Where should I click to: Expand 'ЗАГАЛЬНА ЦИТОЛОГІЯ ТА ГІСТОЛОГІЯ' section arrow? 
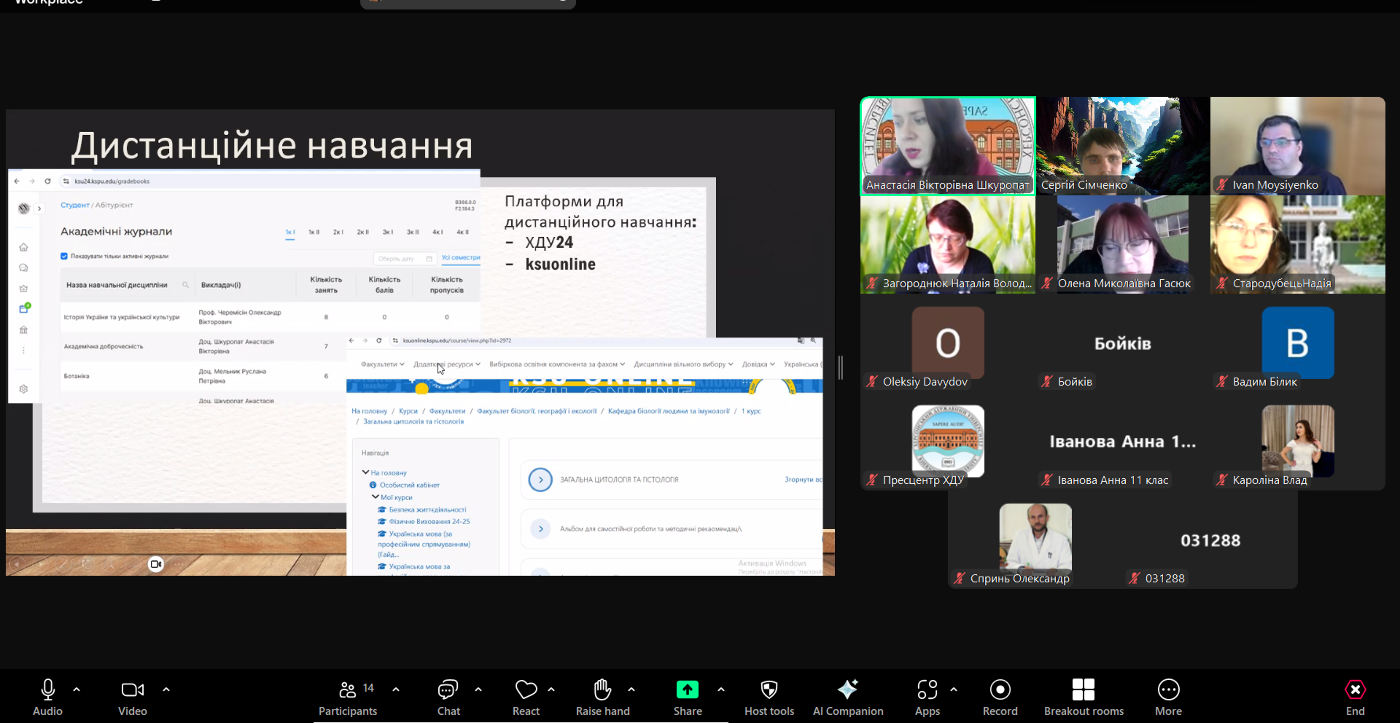[x=540, y=479]
